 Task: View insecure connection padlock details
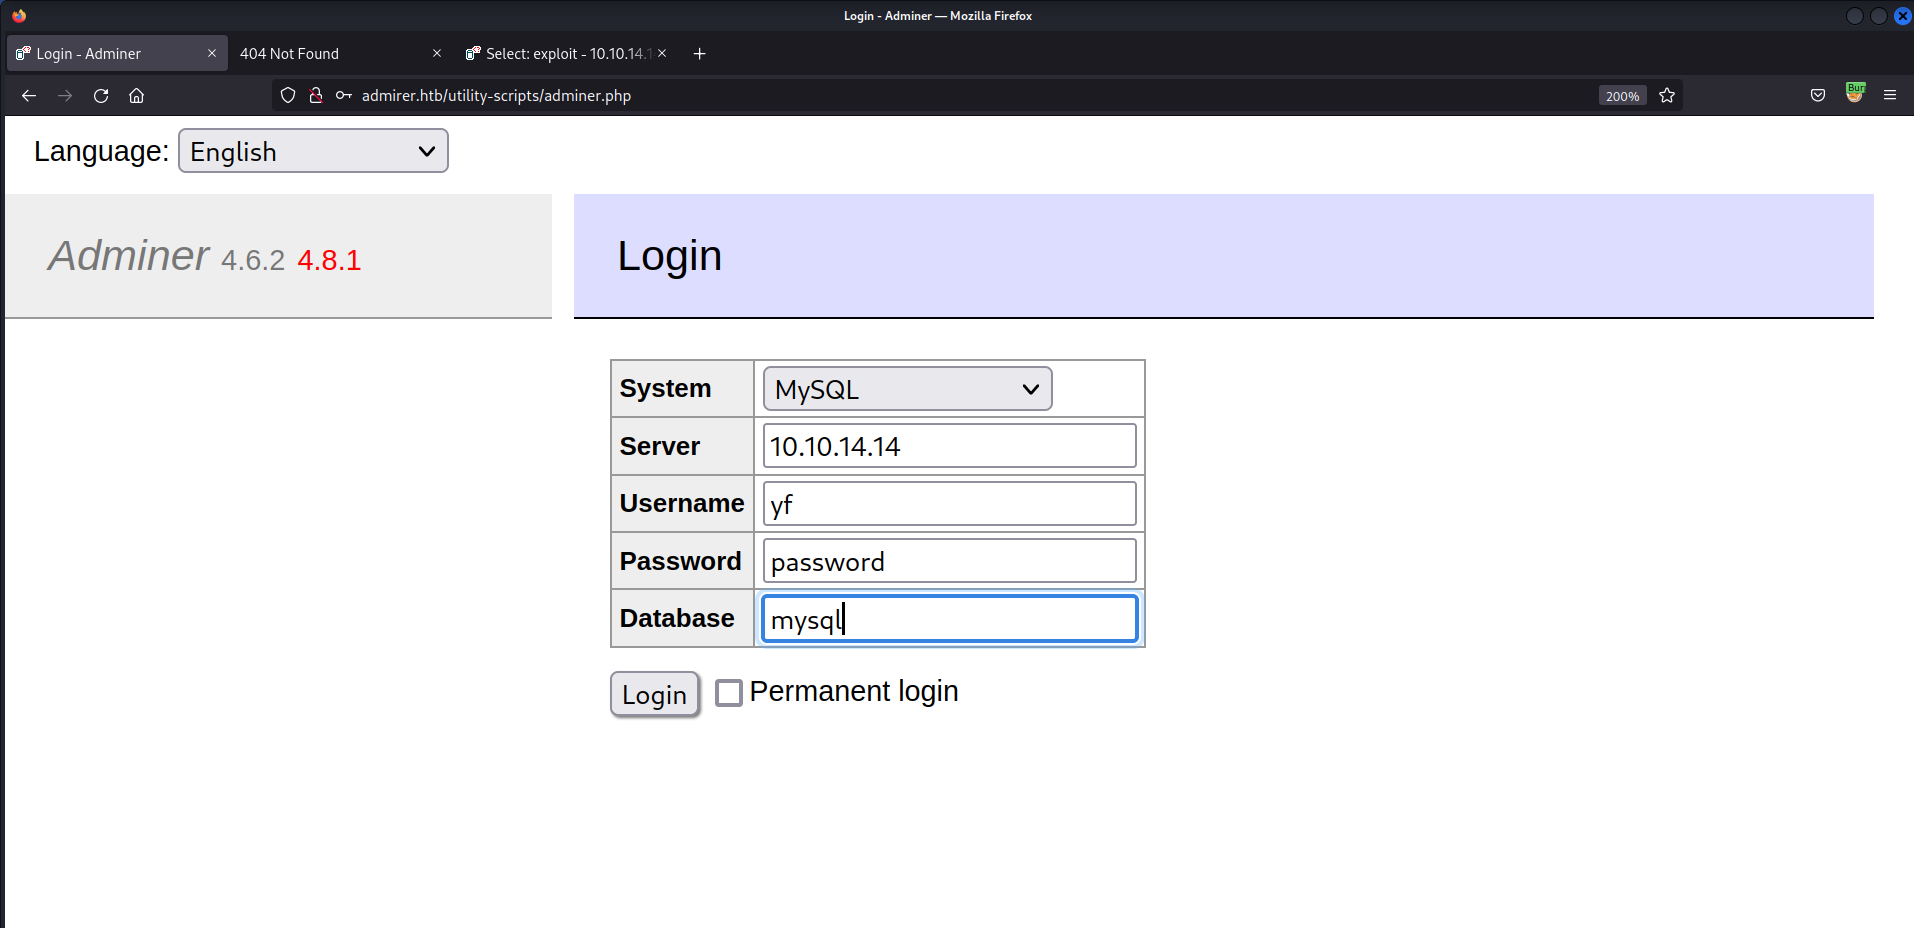(316, 95)
